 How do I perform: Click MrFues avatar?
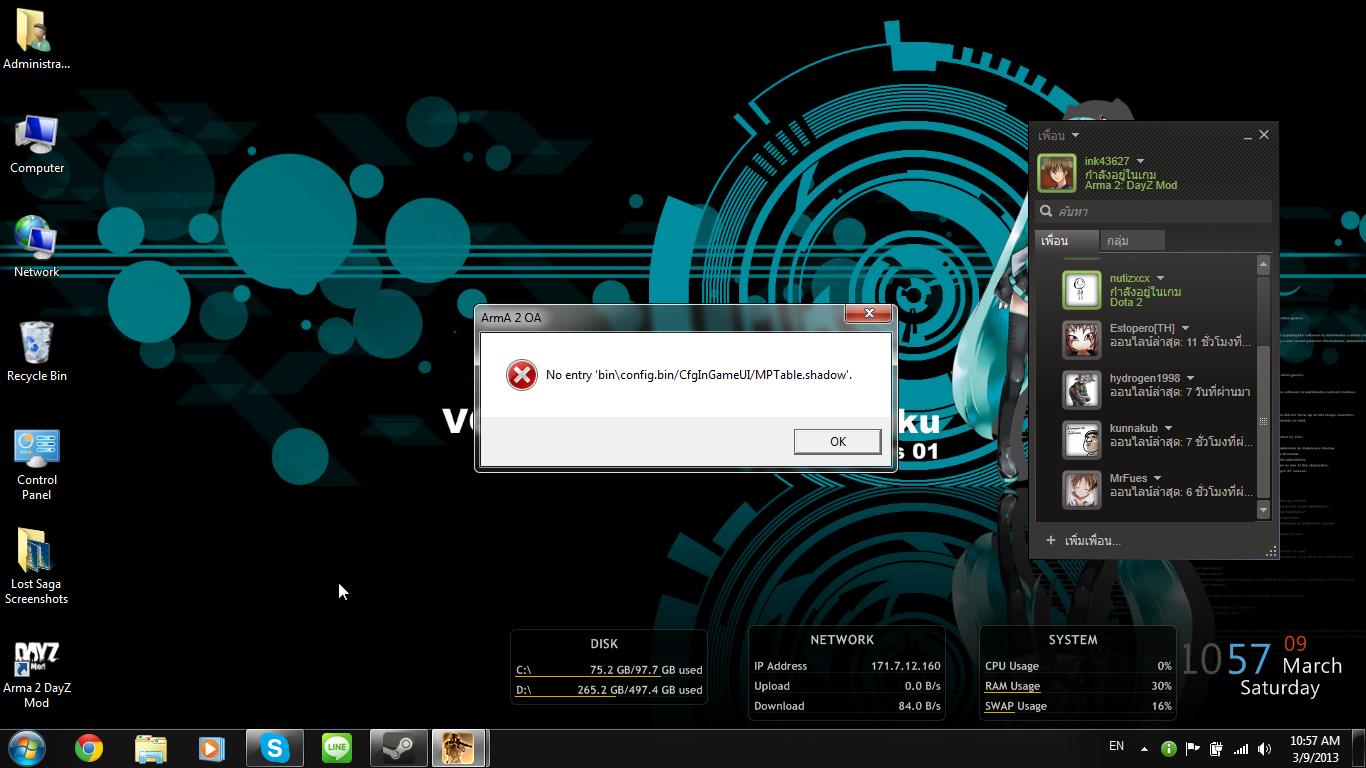tap(1081, 490)
